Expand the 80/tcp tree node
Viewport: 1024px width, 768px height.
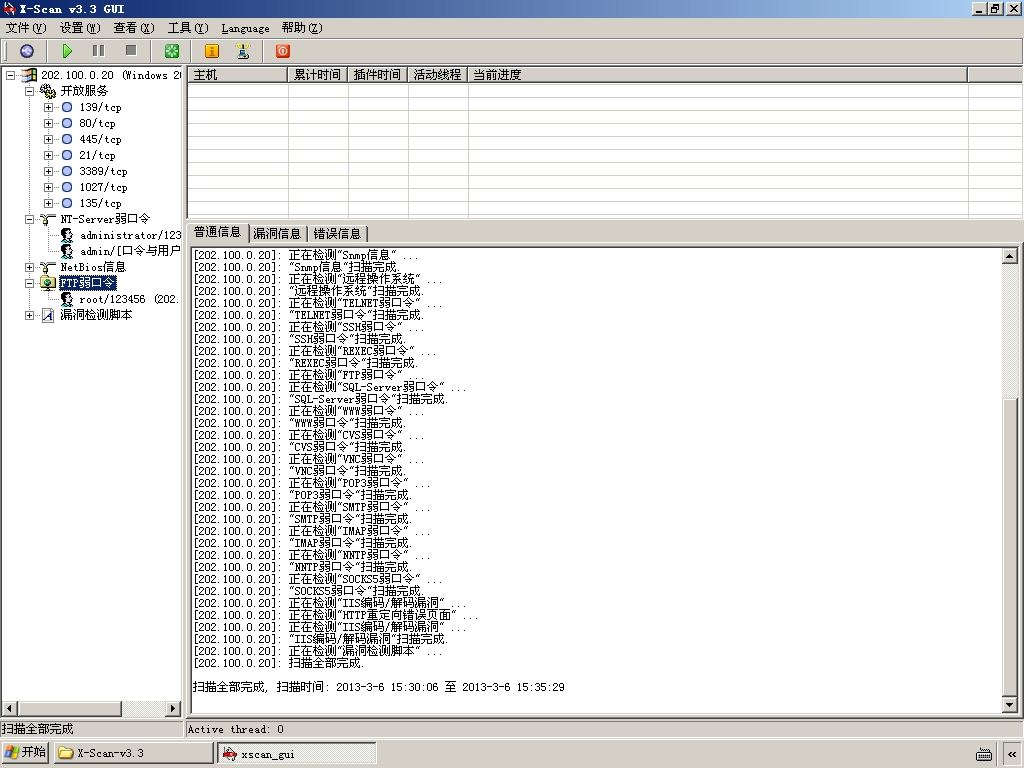48,123
